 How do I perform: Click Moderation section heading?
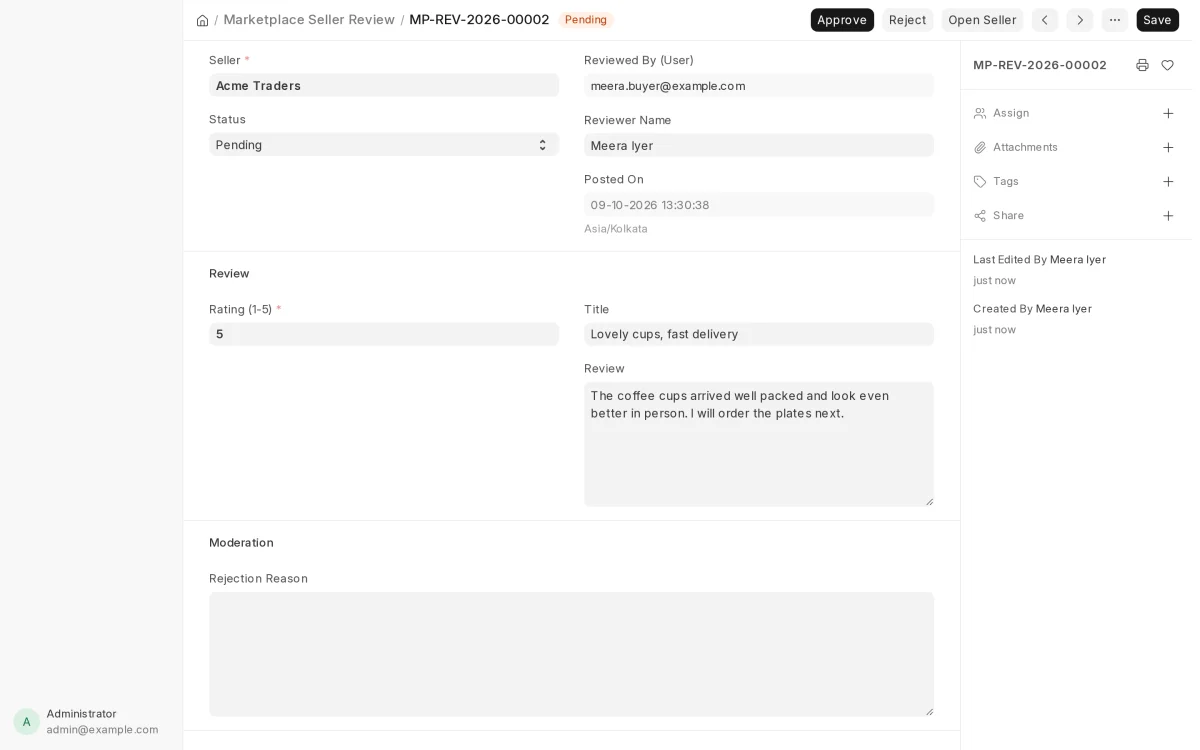(x=241, y=542)
